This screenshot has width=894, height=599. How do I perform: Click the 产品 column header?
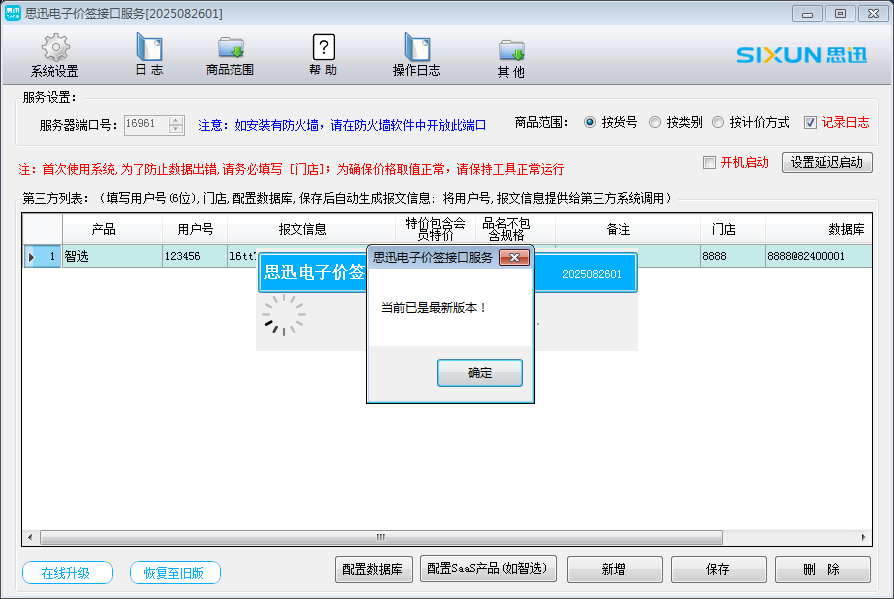[112, 229]
